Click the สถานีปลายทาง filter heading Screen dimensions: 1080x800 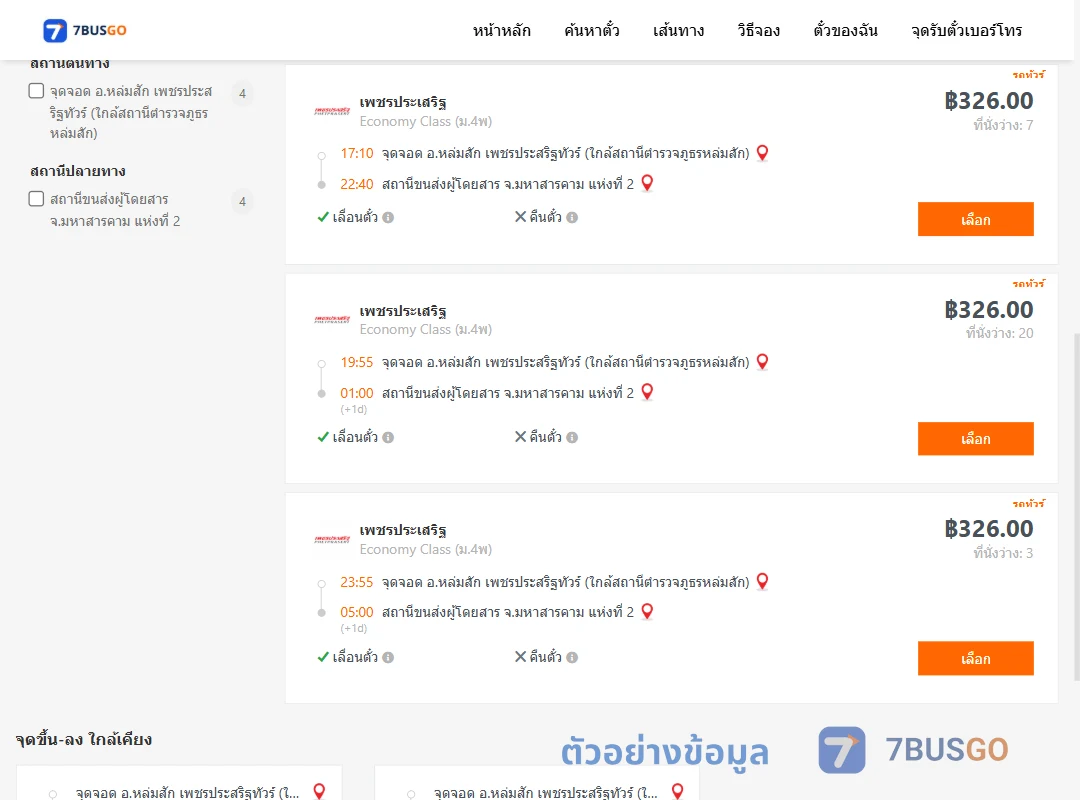tap(78, 171)
